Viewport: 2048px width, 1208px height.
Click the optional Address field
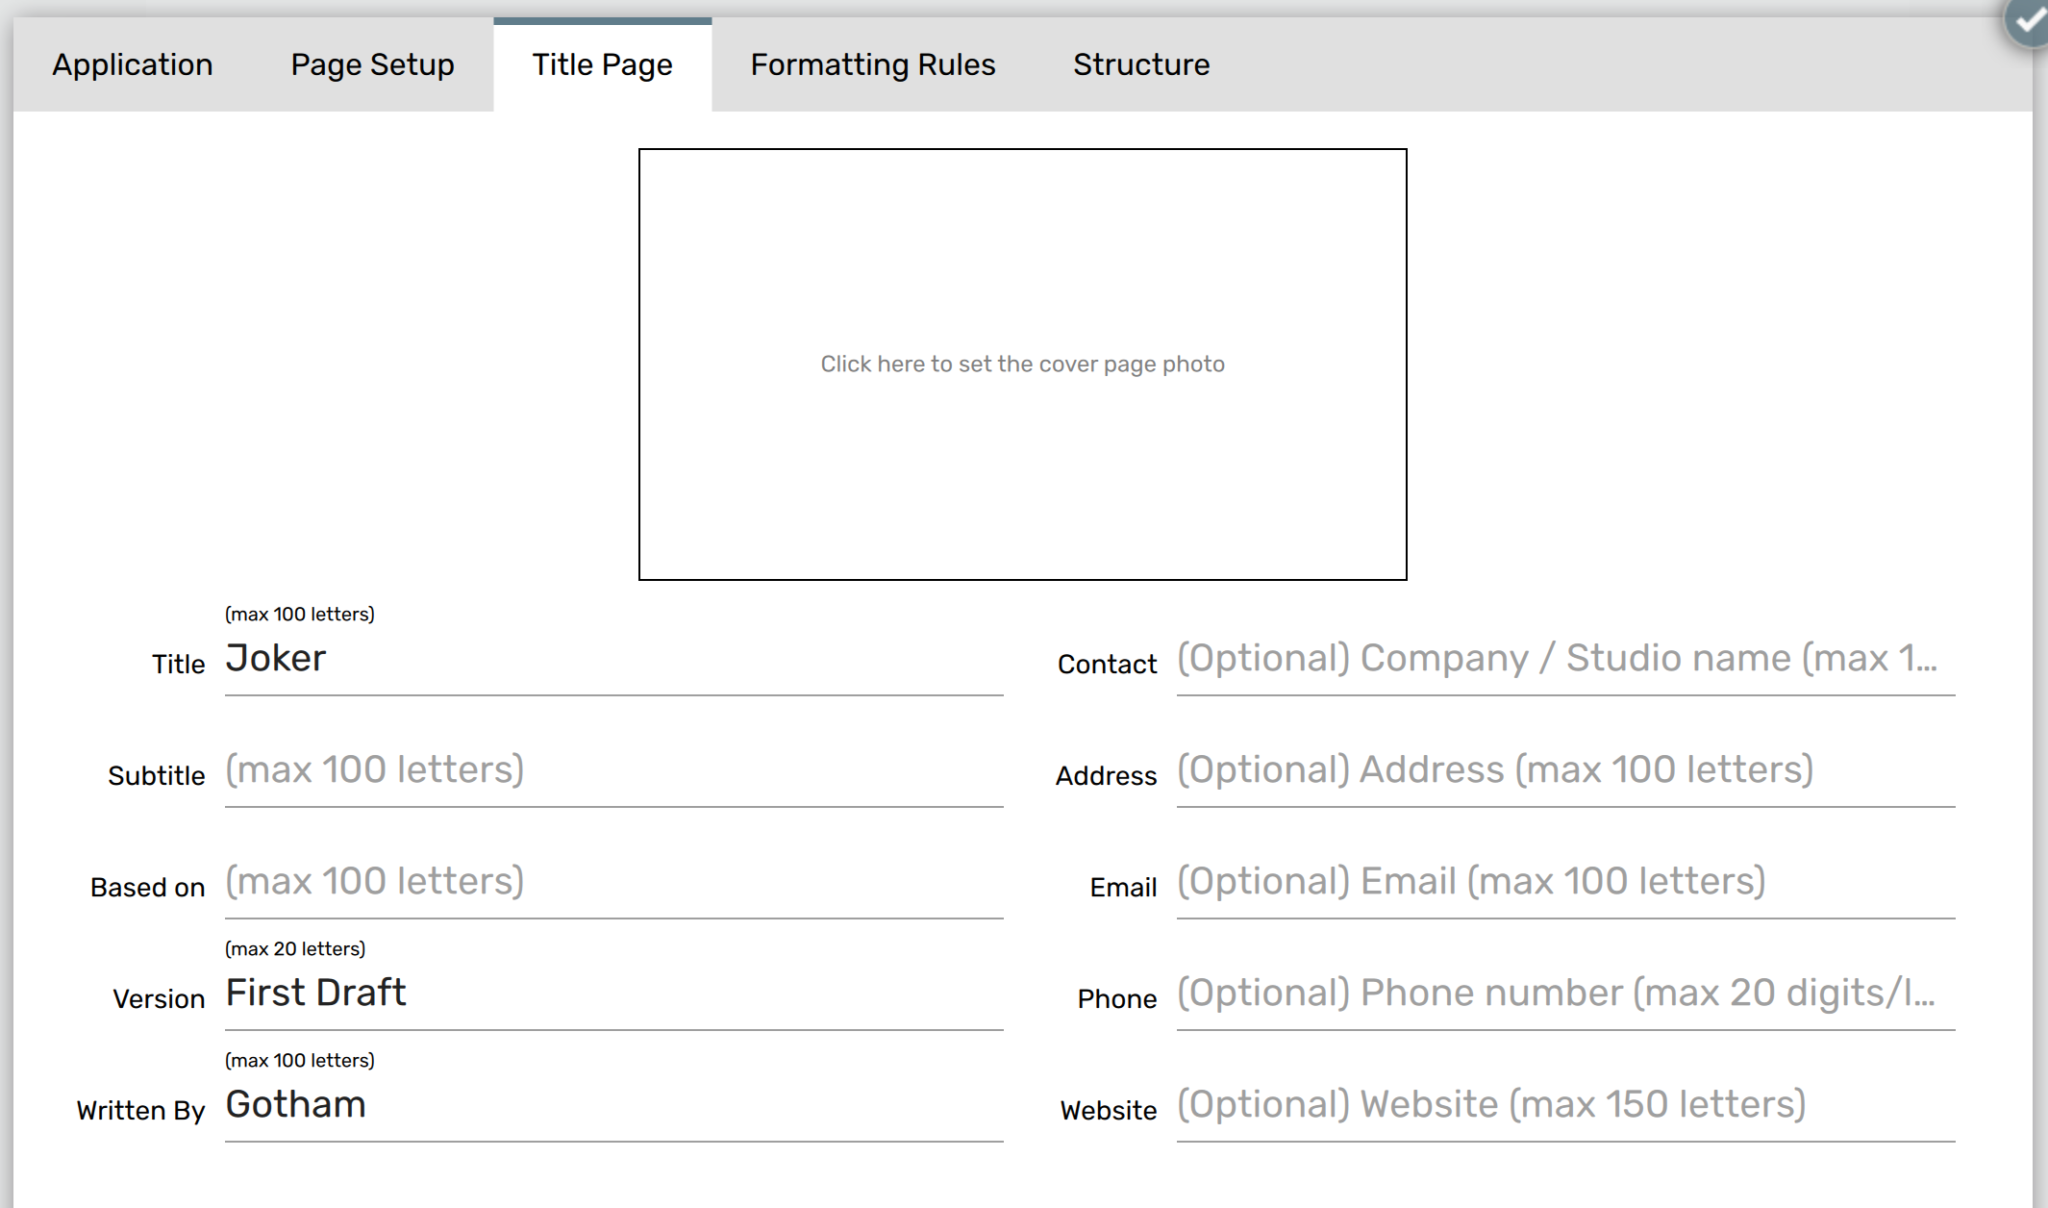pyautogui.click(x=1560, y=770)
